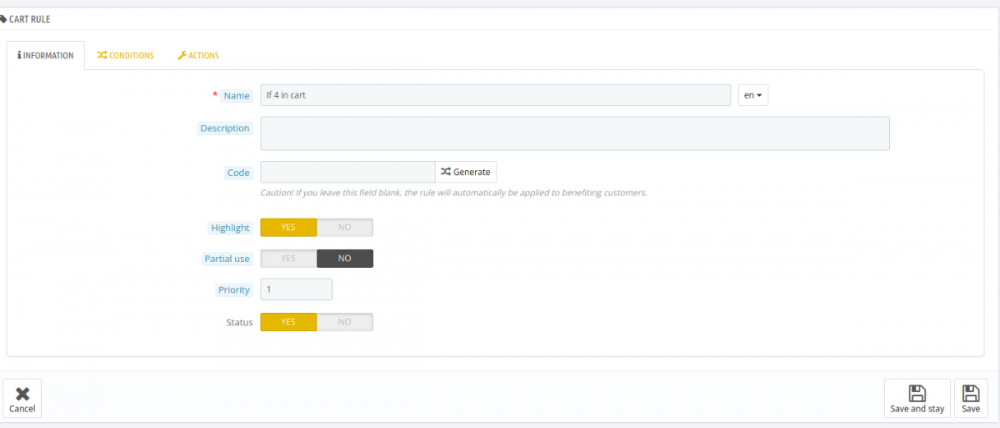This screenshot has height=428, width=1000.
Task: Switch to the Conditions tab
Action: [125, 56]
